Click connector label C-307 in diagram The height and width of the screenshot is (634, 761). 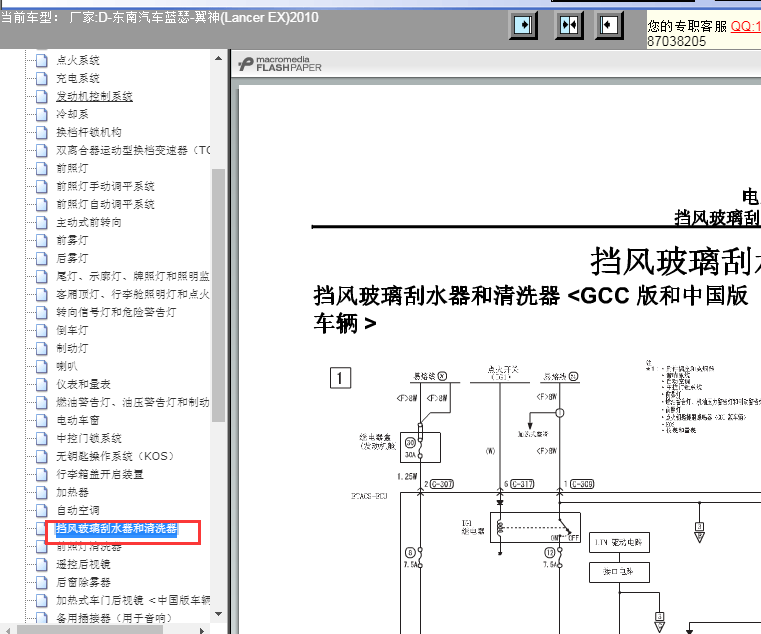(442, 484)
